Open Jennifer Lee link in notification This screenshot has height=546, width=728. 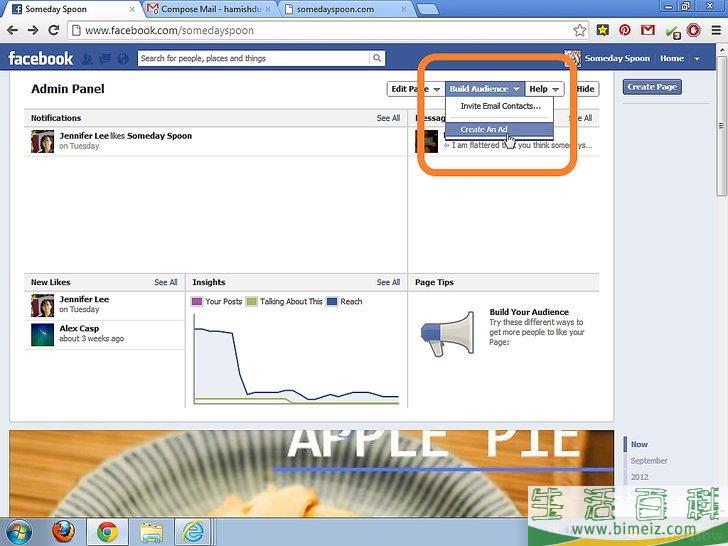click(84, 136)
